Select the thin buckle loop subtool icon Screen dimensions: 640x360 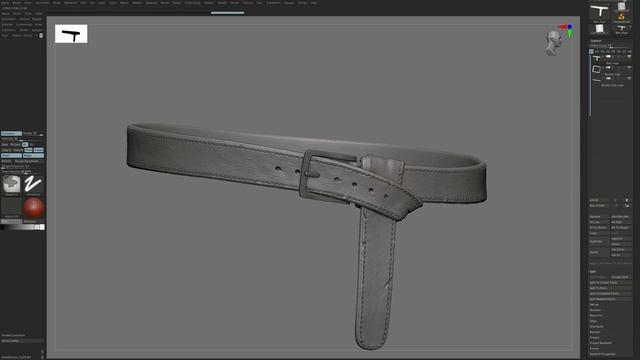(x=596, y=80)
